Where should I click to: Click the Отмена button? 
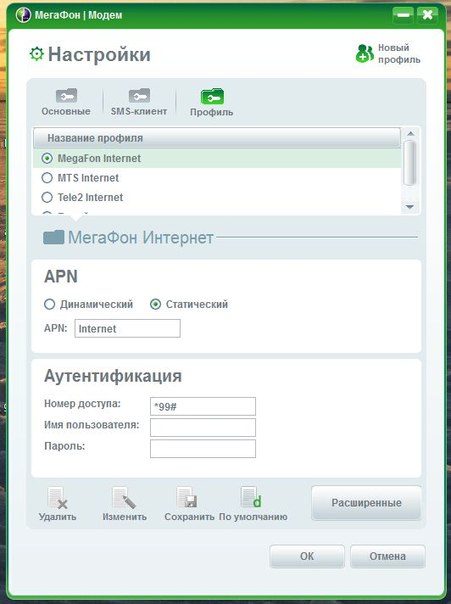click(x=387, y=556)
